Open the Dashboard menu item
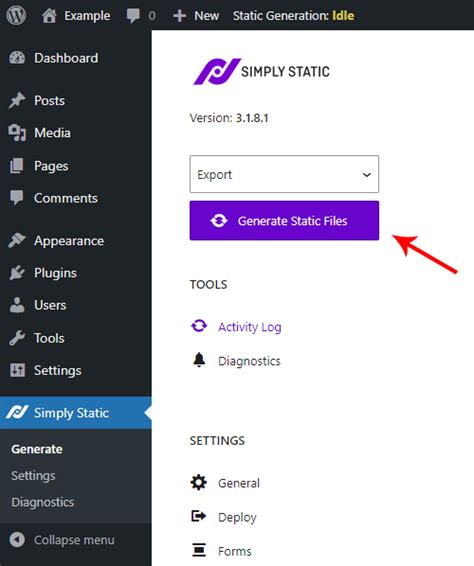This screenshot has width=474, height=566. [x=66, y=58]
